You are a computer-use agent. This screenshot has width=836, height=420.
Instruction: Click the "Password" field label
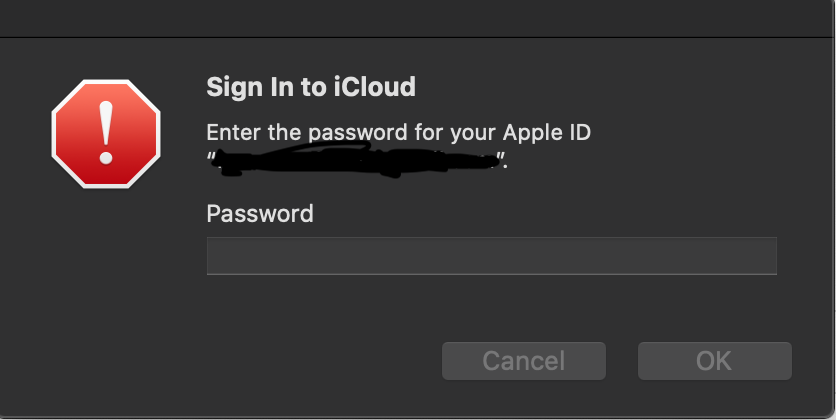tap(259, 213)
